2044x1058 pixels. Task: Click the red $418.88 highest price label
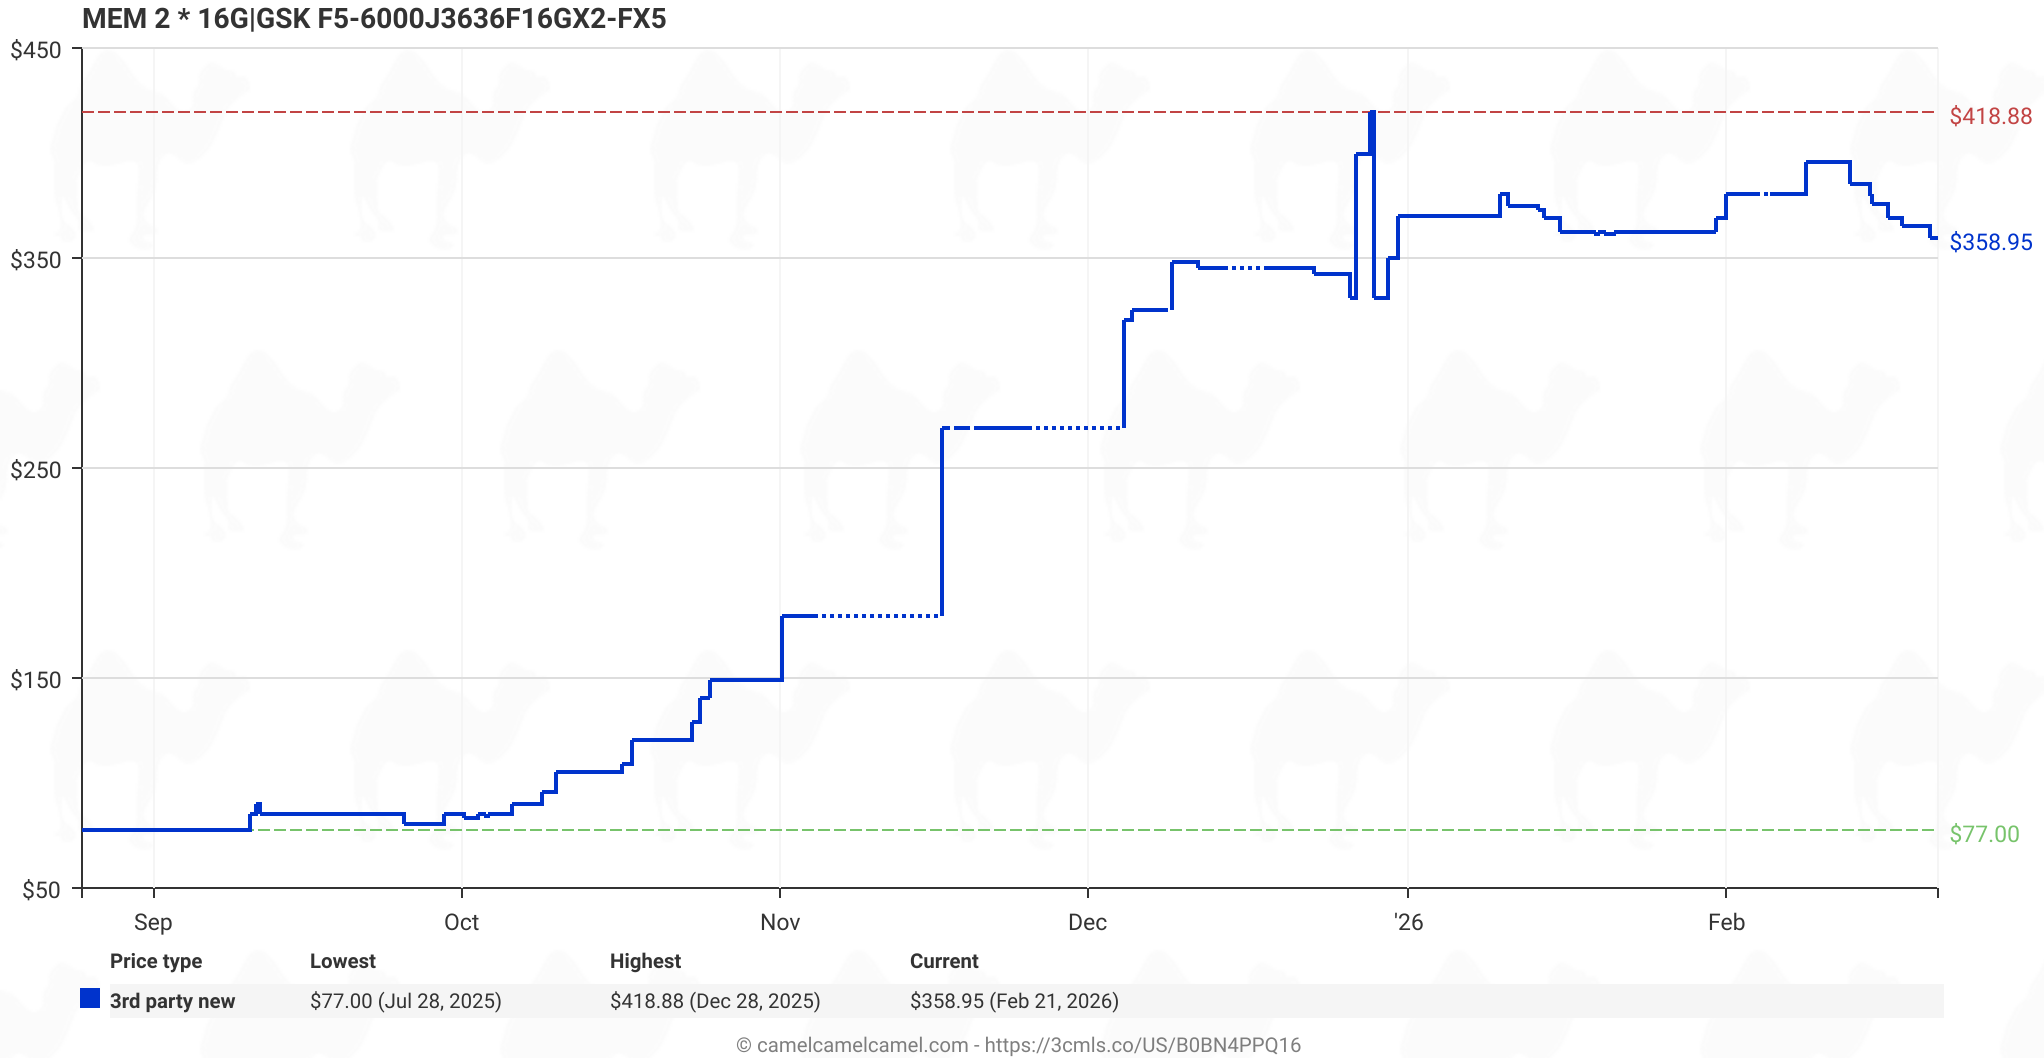tap(1990, 116)
